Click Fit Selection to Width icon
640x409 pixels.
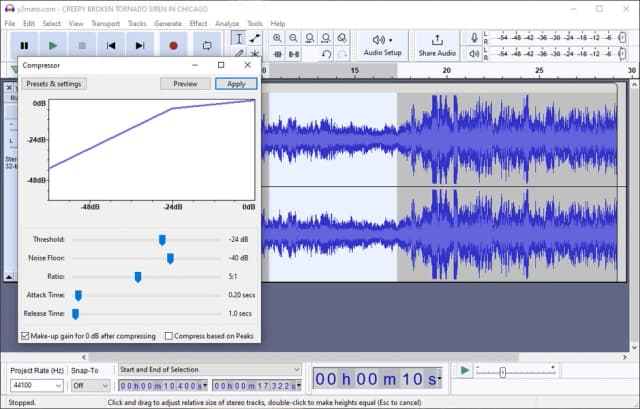click(x=310, y=38)
